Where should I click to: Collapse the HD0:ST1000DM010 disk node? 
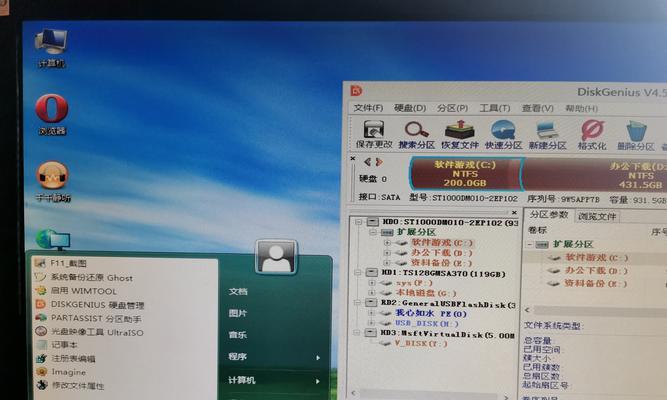(x=359, y=222)
